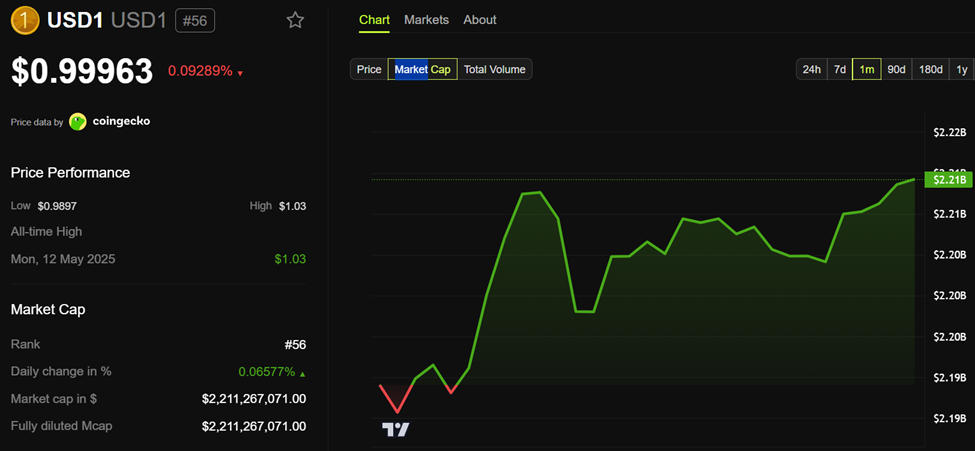975x451 pixels.
Task: Set chart range to 7d
Action: coord(840,69)
